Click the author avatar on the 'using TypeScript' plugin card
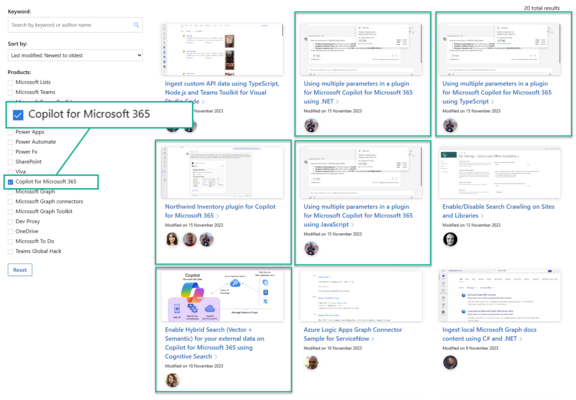Viewport: 576px width, 400px height. 450,126
